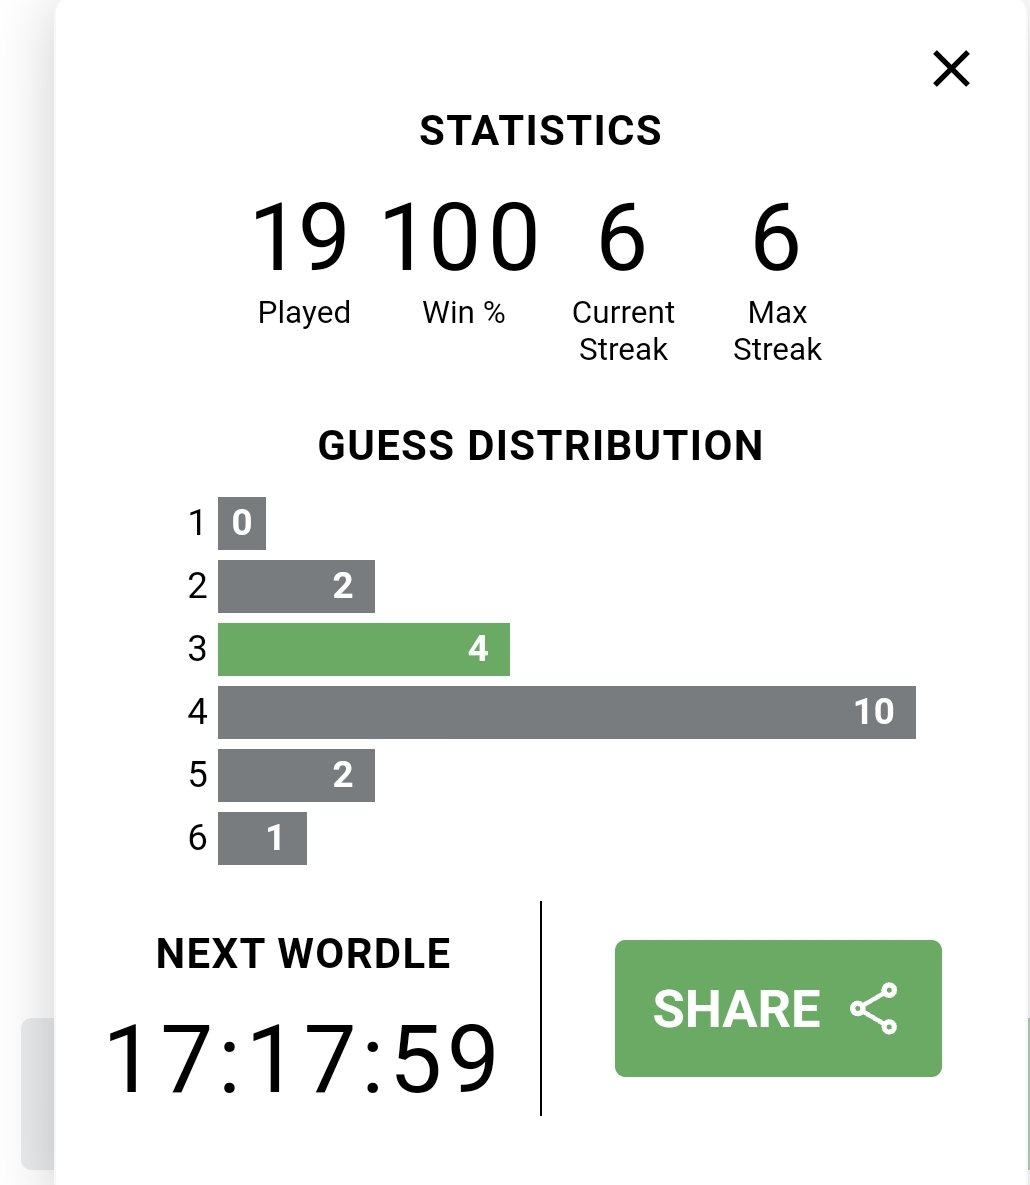Click the Current Streak number

[622, 237]
